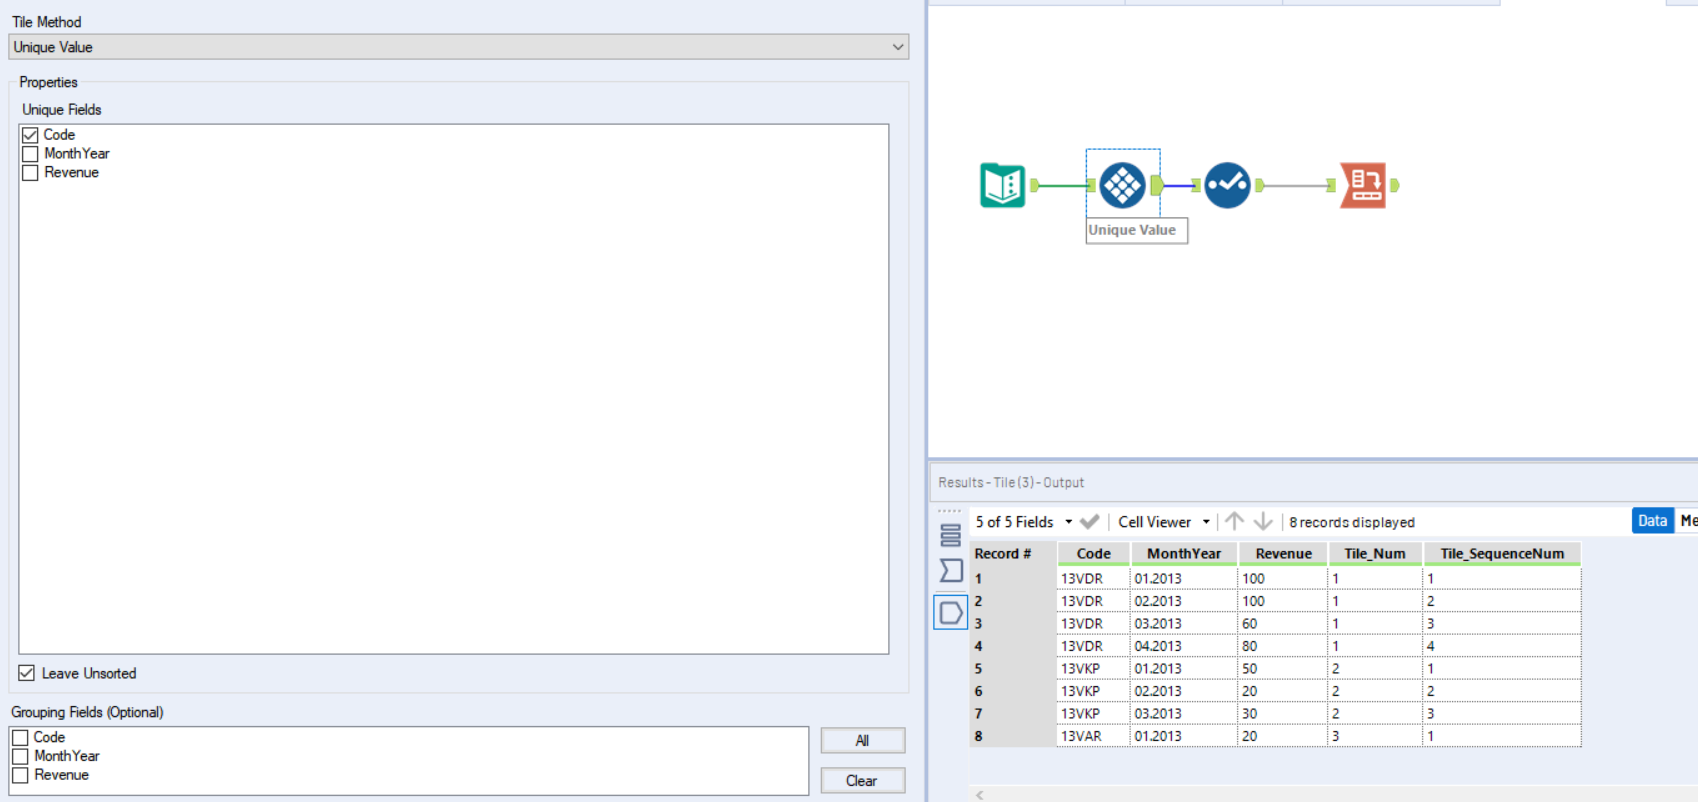
Task: Click the Select tool's output anchor
Action: pos(1260,185)
